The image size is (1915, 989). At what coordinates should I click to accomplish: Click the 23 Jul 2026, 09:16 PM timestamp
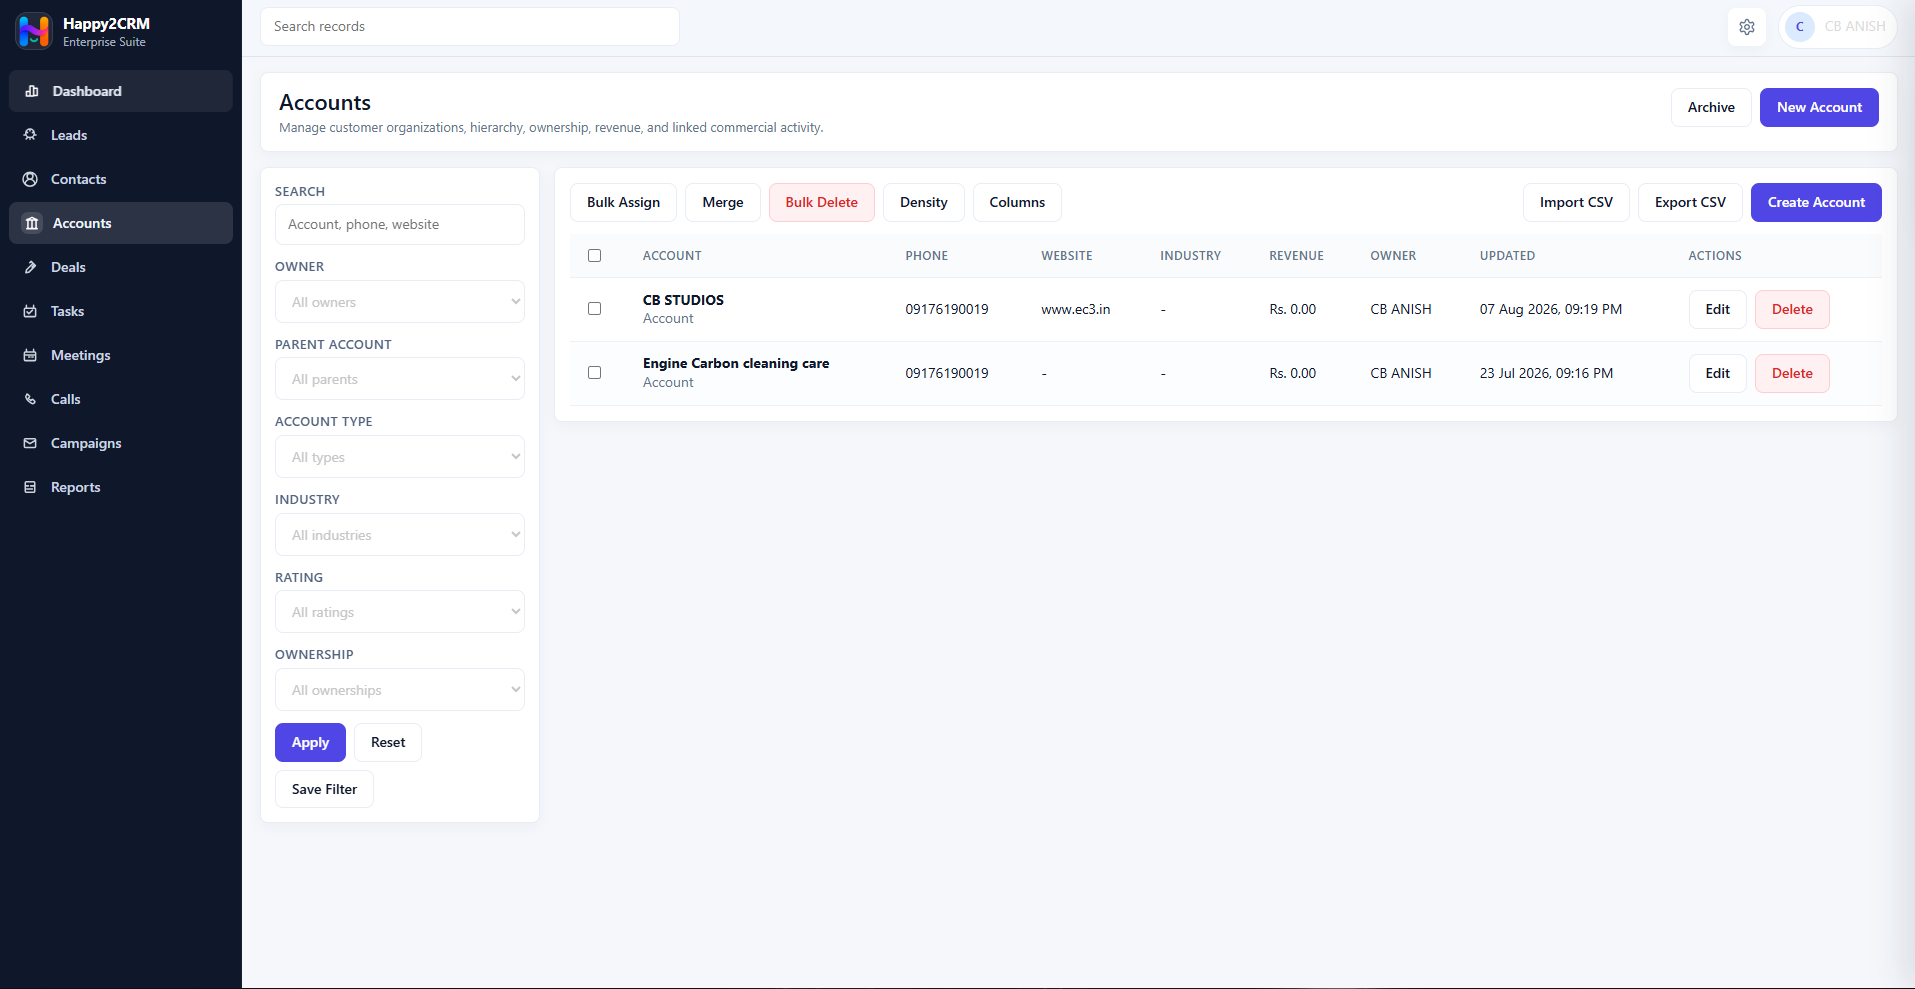point(1546,373)
